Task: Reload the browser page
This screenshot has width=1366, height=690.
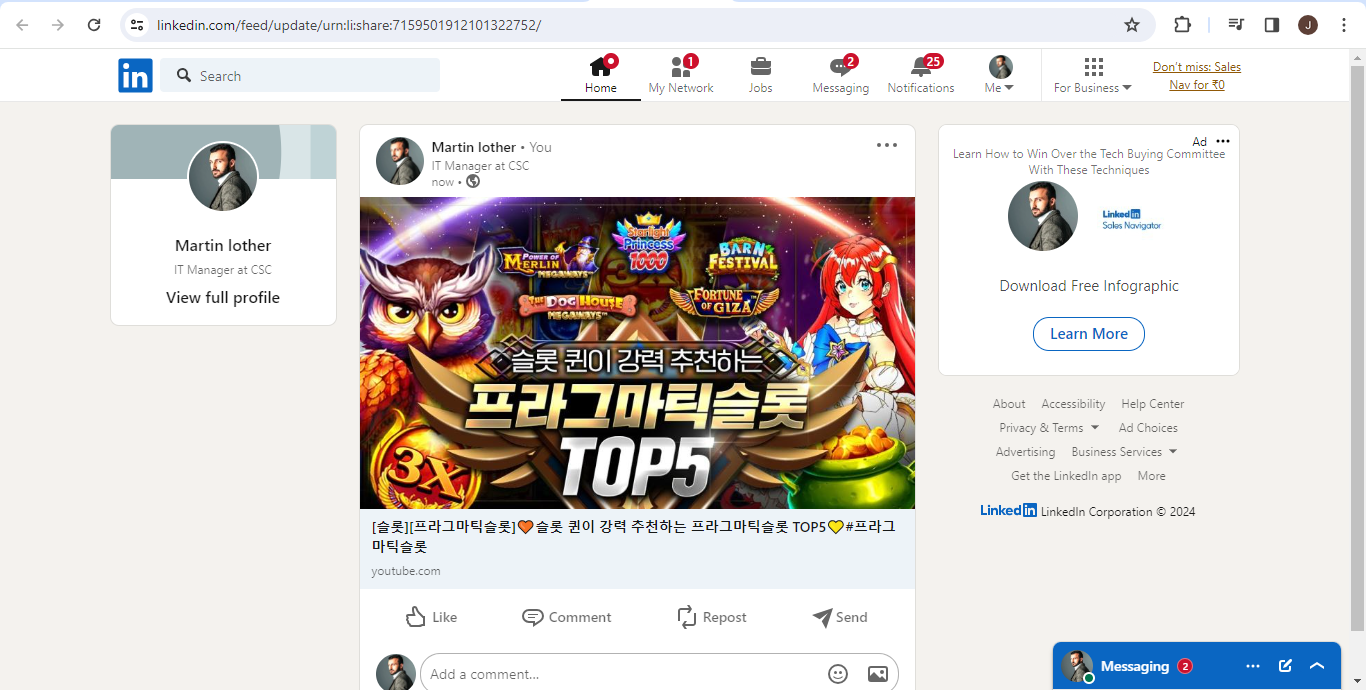Action: [x=94, y=25]
